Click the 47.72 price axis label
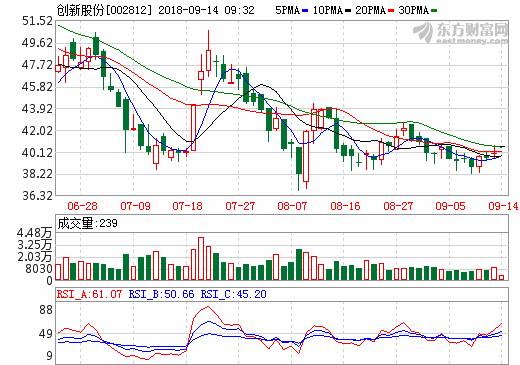 pyautogui.click(x=37, y=65)
